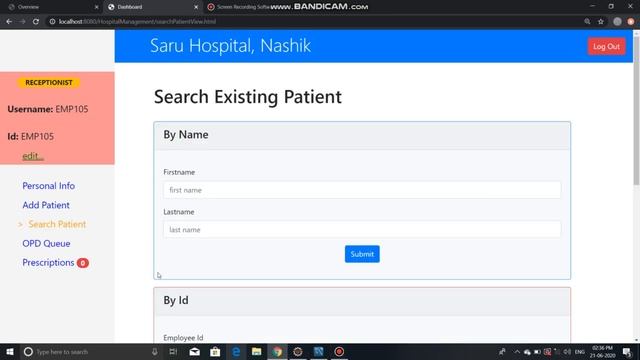
Task: Focus the first name input field
Action: pos(362,190)
